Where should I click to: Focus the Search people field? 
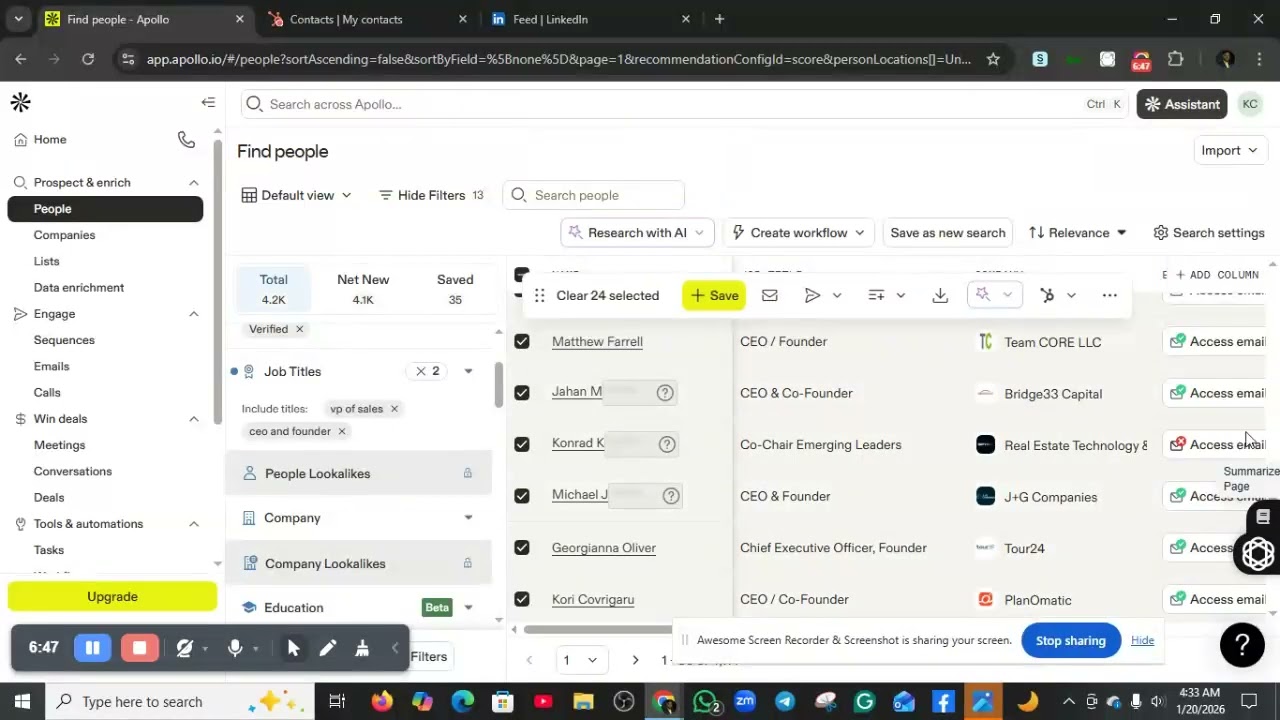point(594,195)
